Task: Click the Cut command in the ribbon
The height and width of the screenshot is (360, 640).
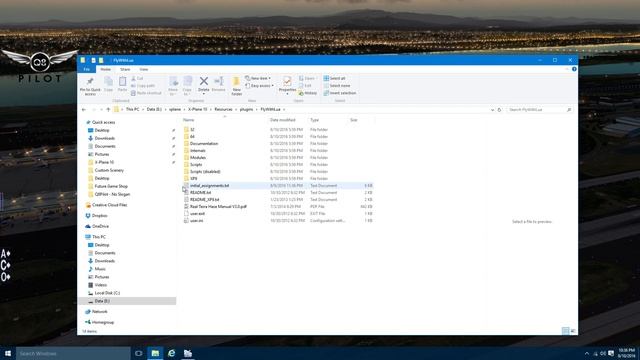Action: (137, 78)
